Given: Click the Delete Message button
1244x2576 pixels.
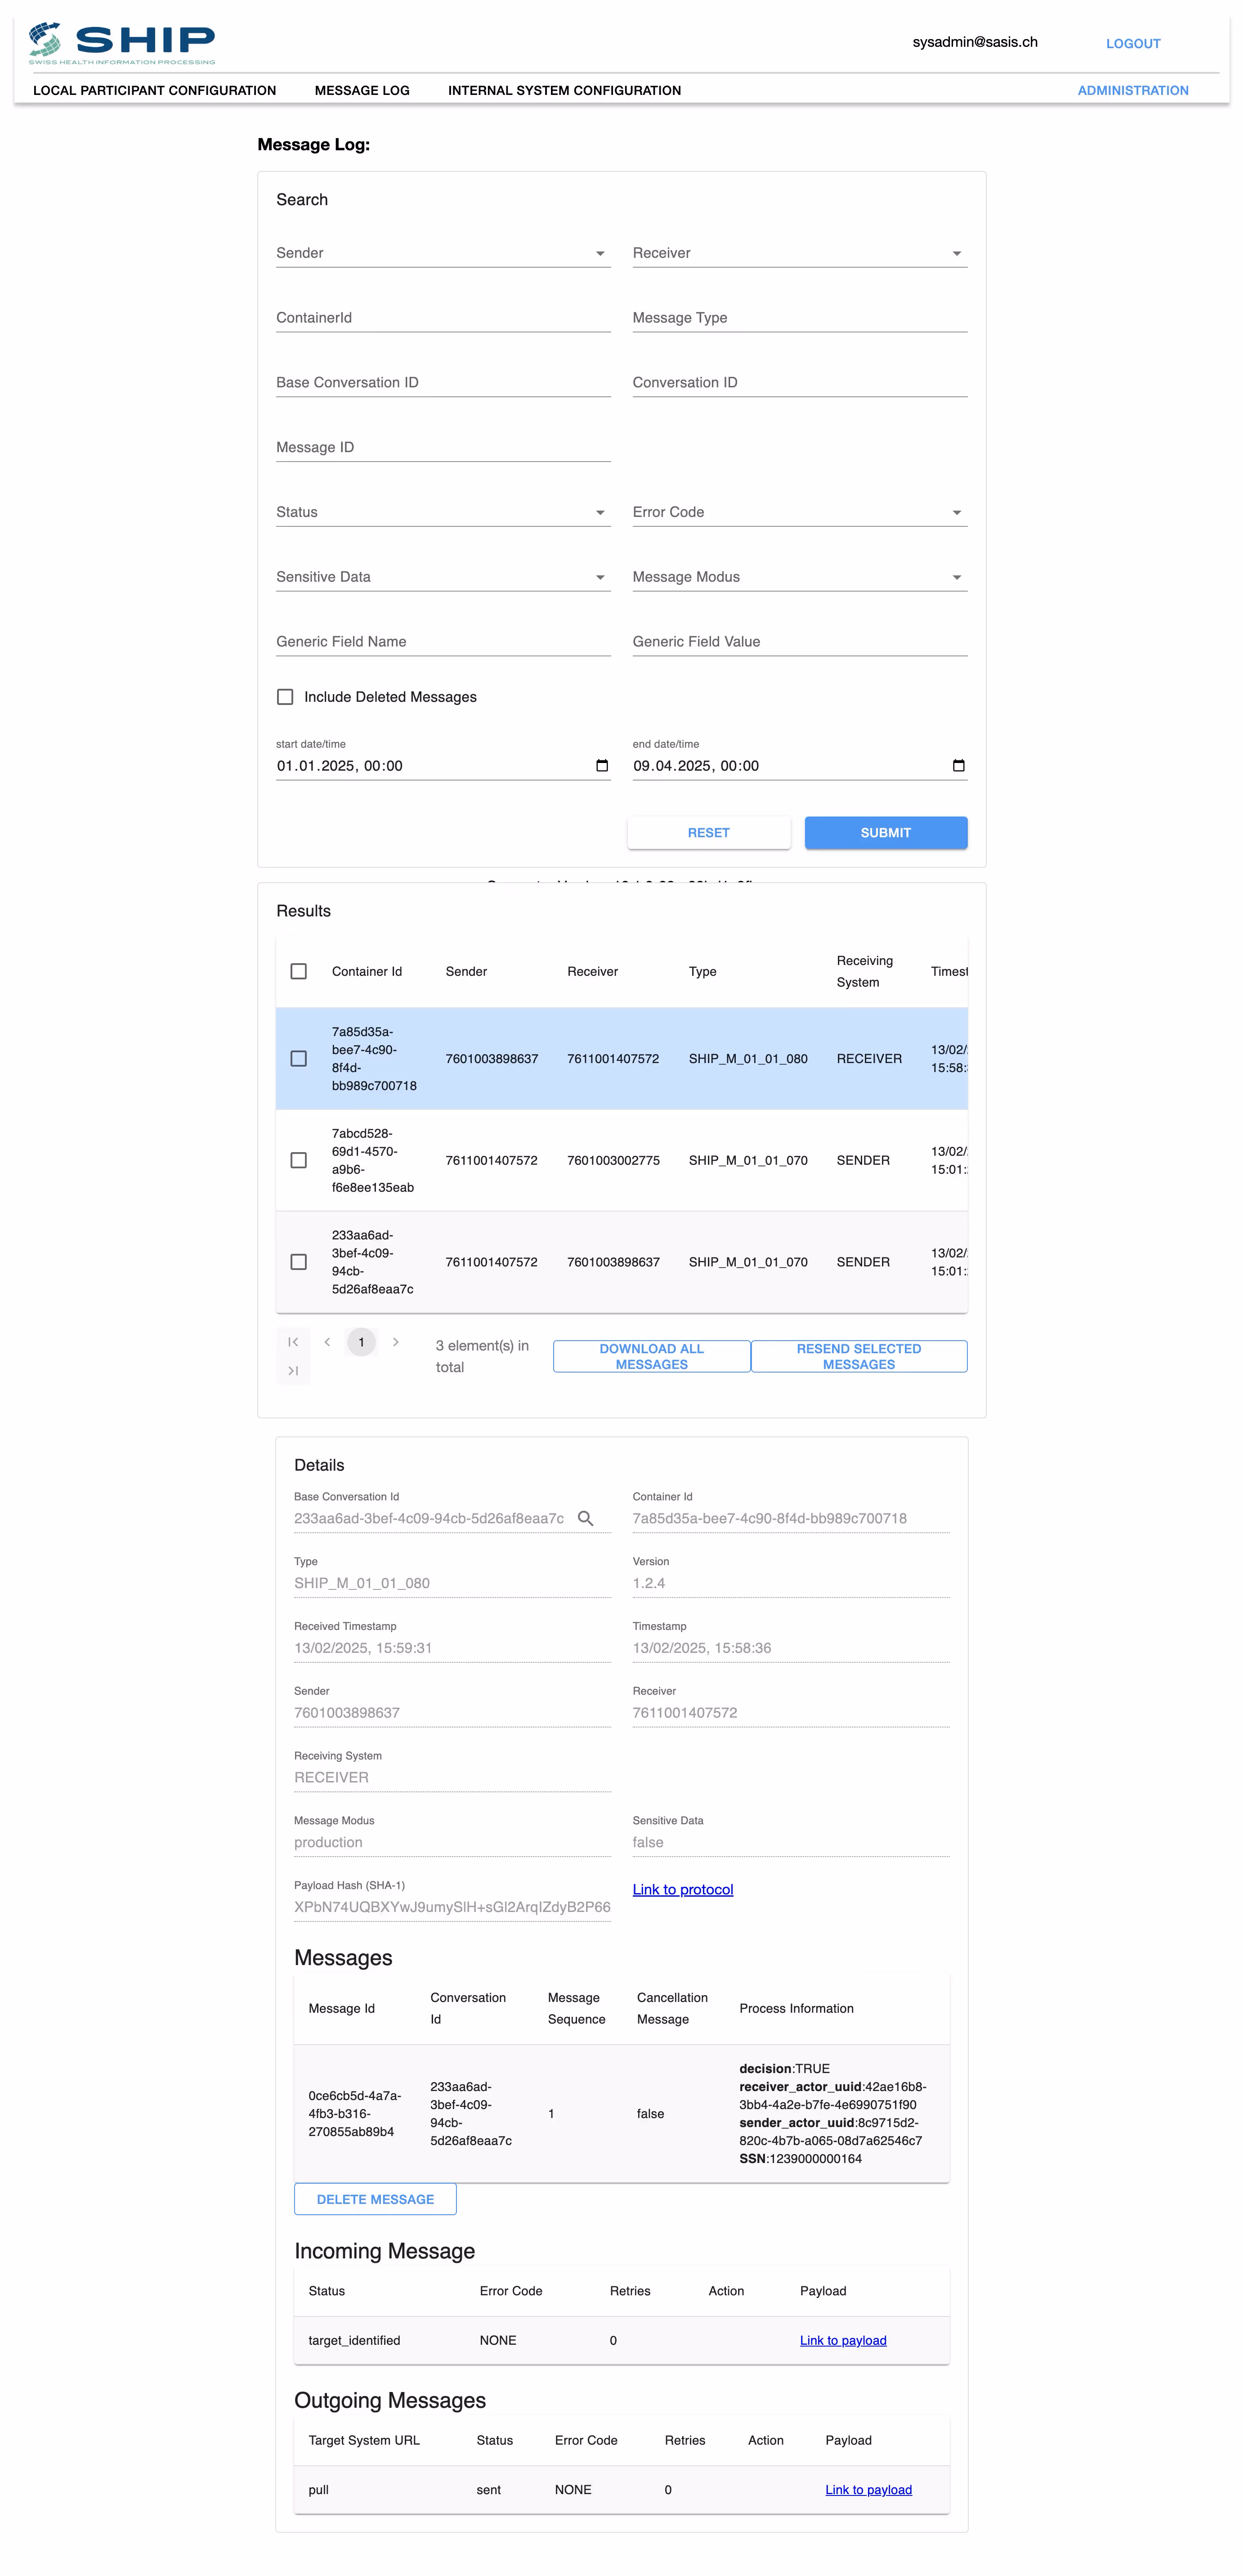Looking at the screenshot, I should point(375,2200).
